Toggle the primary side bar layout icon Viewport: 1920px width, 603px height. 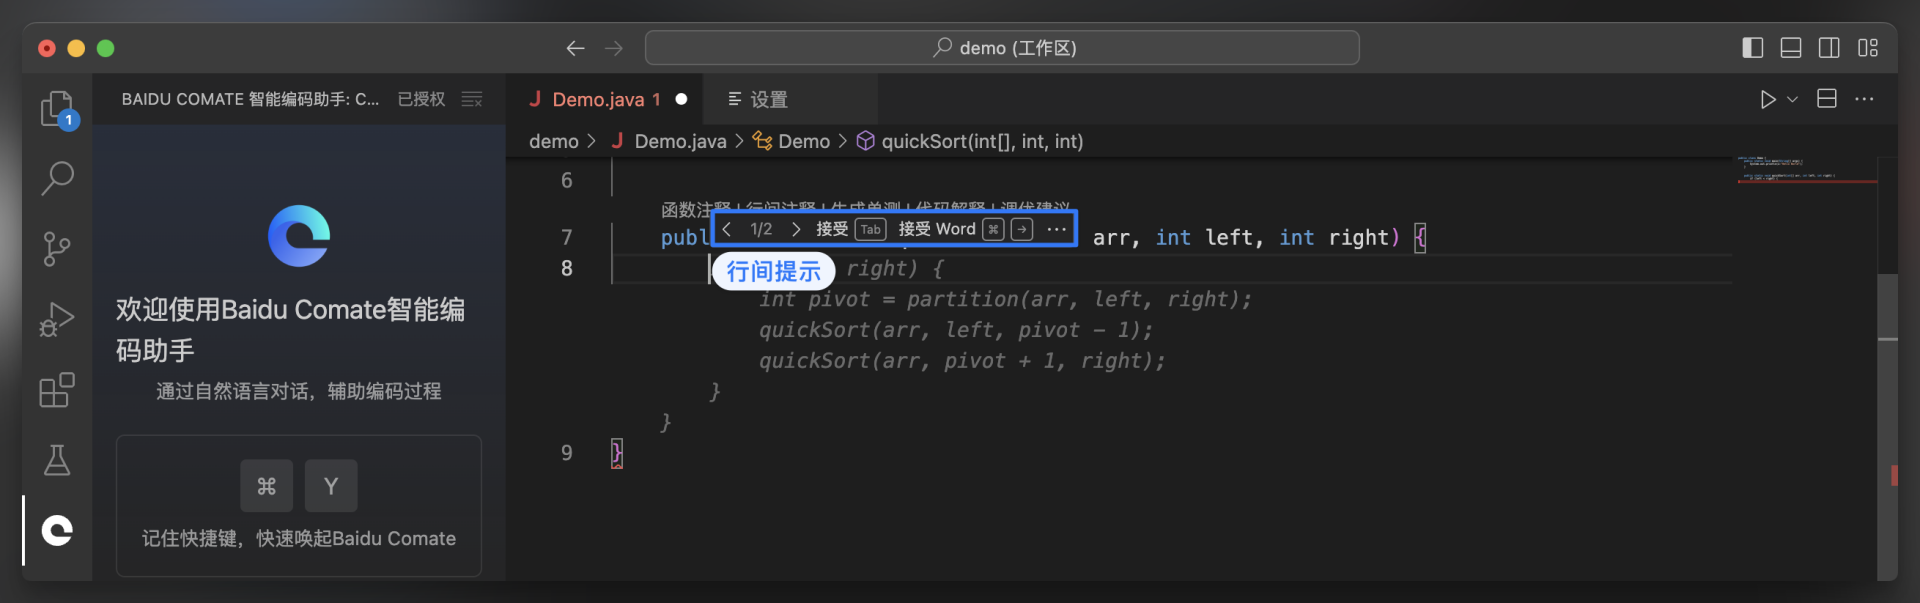click(x=1753, y=48)
